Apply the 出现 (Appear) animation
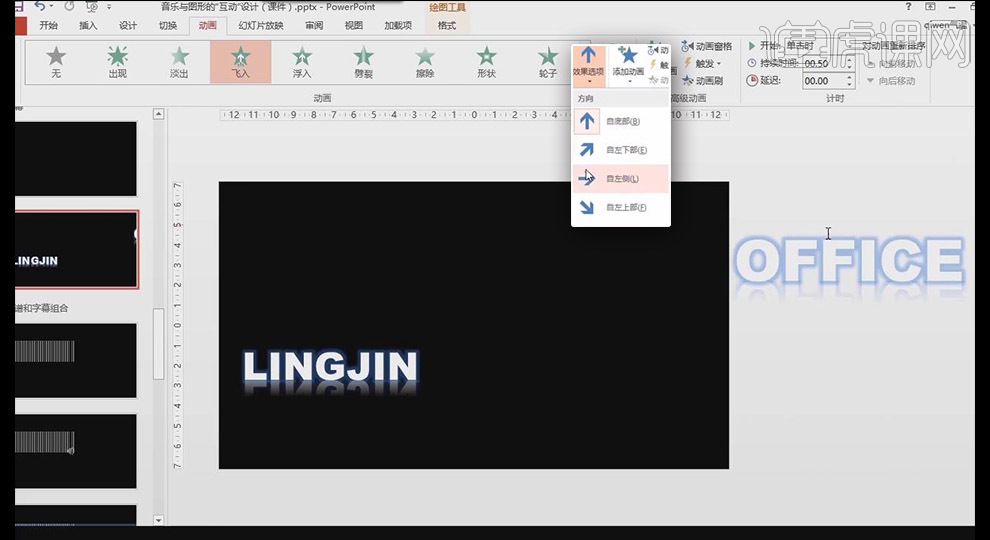 click(x=117, y=62)
